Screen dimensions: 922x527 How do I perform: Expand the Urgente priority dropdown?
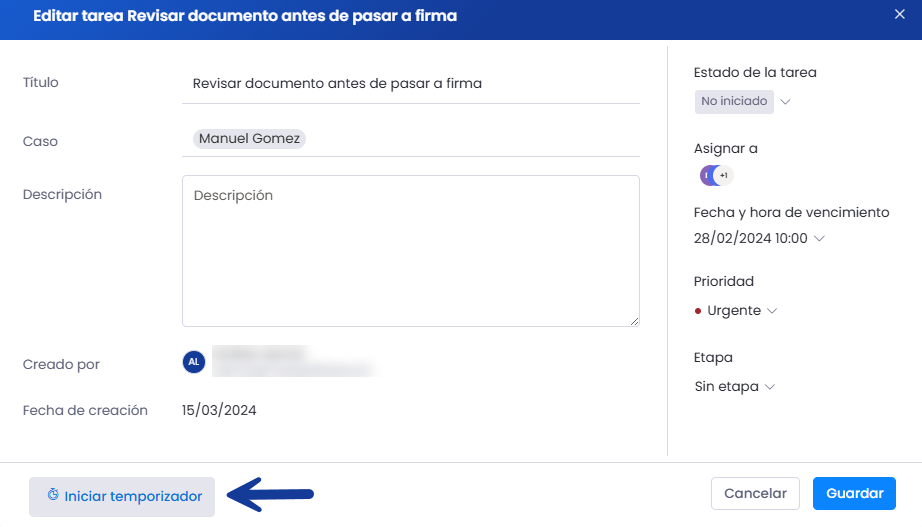click(772, 311)
